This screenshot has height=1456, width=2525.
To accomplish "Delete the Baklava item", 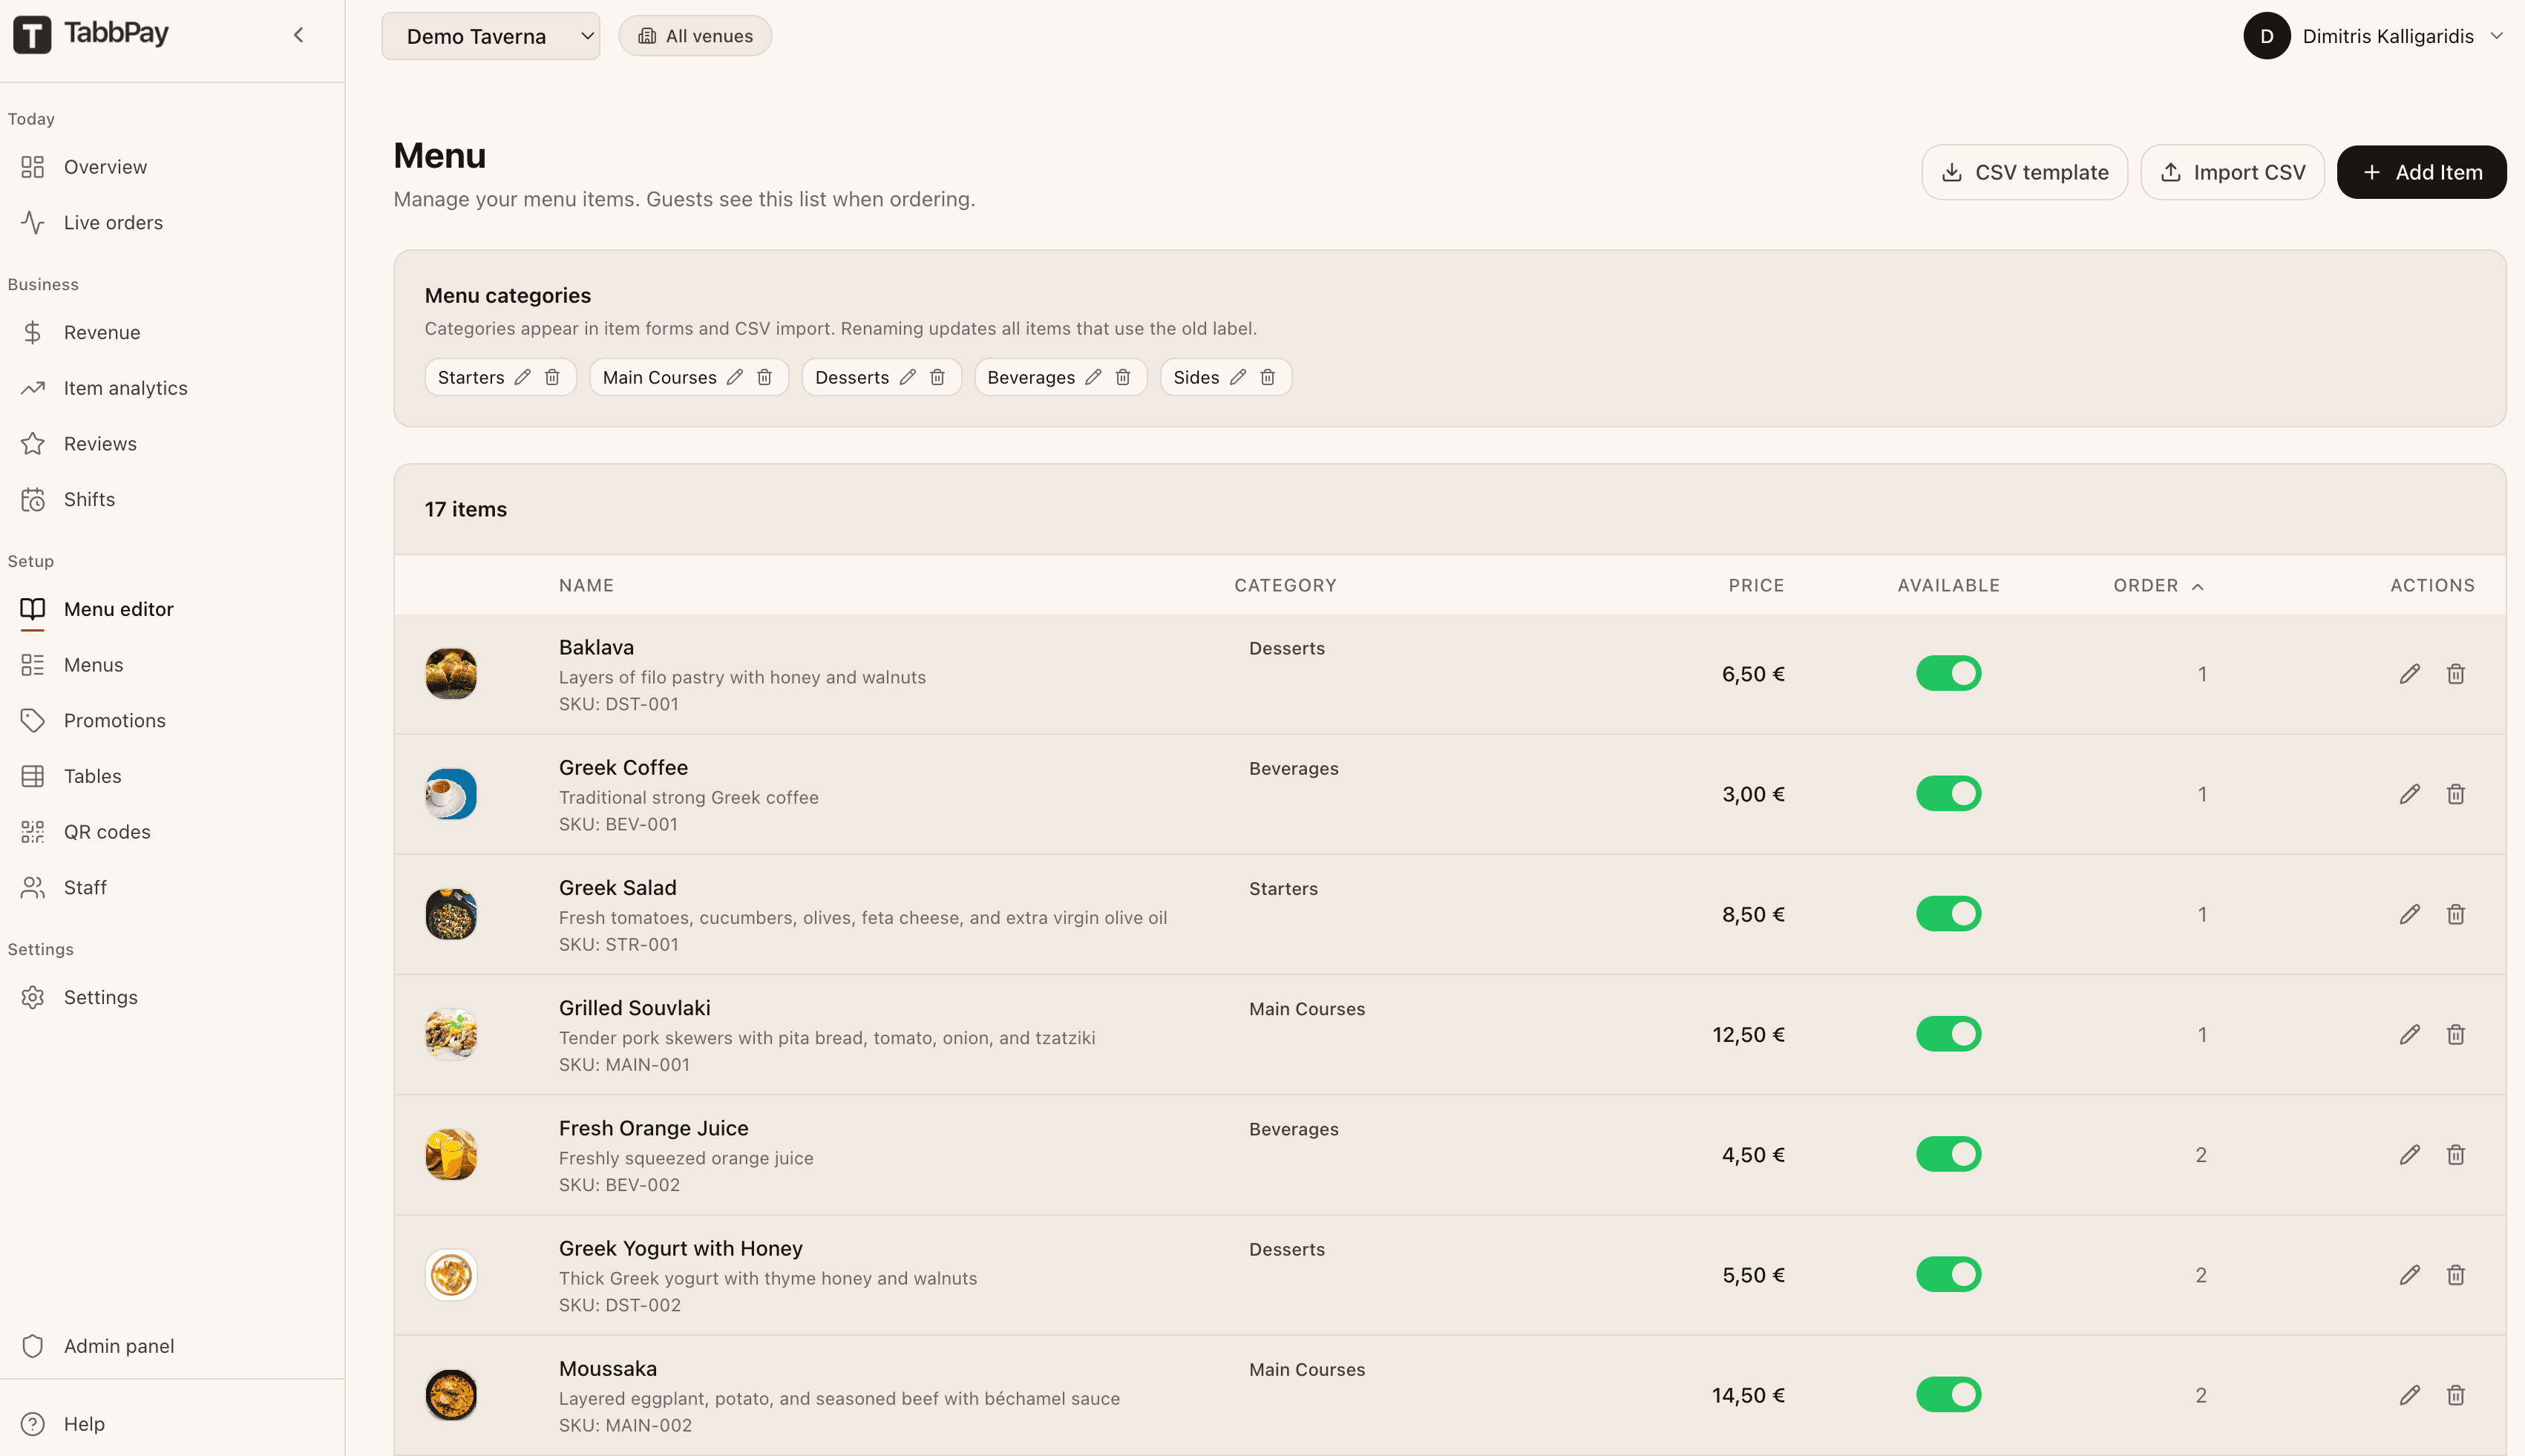I will point(2456,674).
